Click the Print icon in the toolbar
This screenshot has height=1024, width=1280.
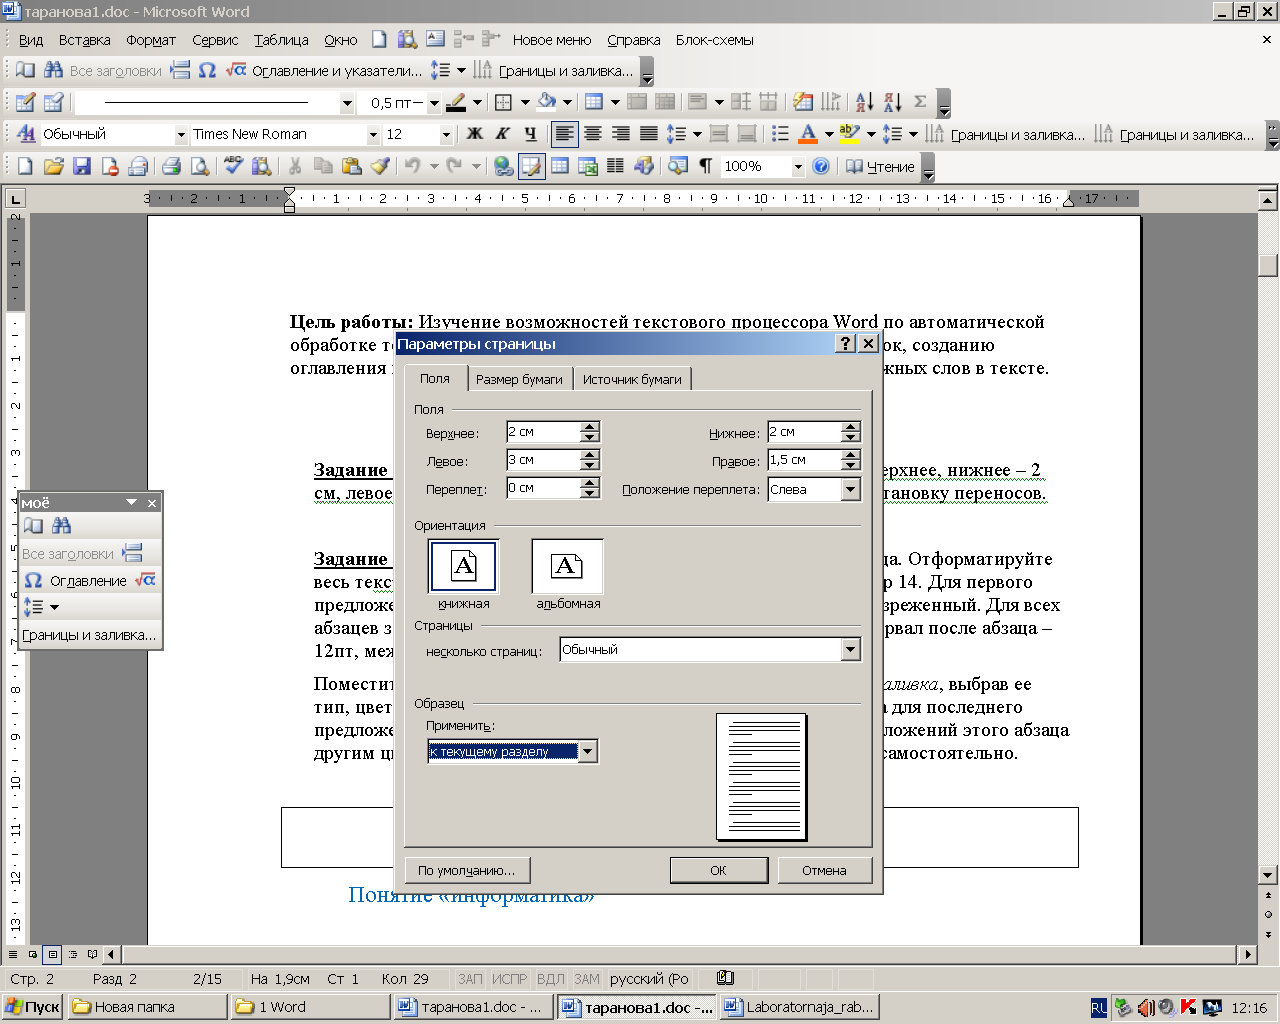point(171,166)
